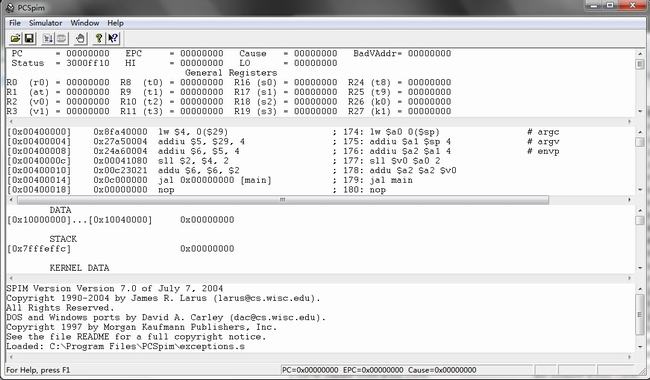Click the yellow question mark Help icon

click(x=99, y=39)
